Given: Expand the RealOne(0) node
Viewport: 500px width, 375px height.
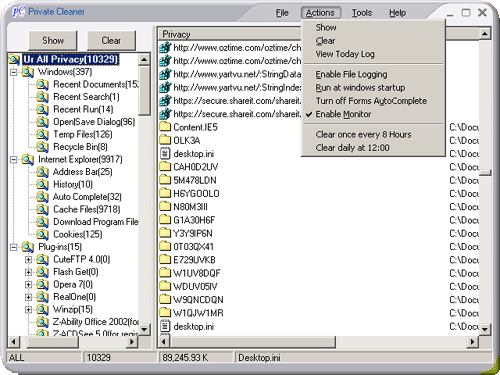Looking at the screenshot, I should pos(29,297).
